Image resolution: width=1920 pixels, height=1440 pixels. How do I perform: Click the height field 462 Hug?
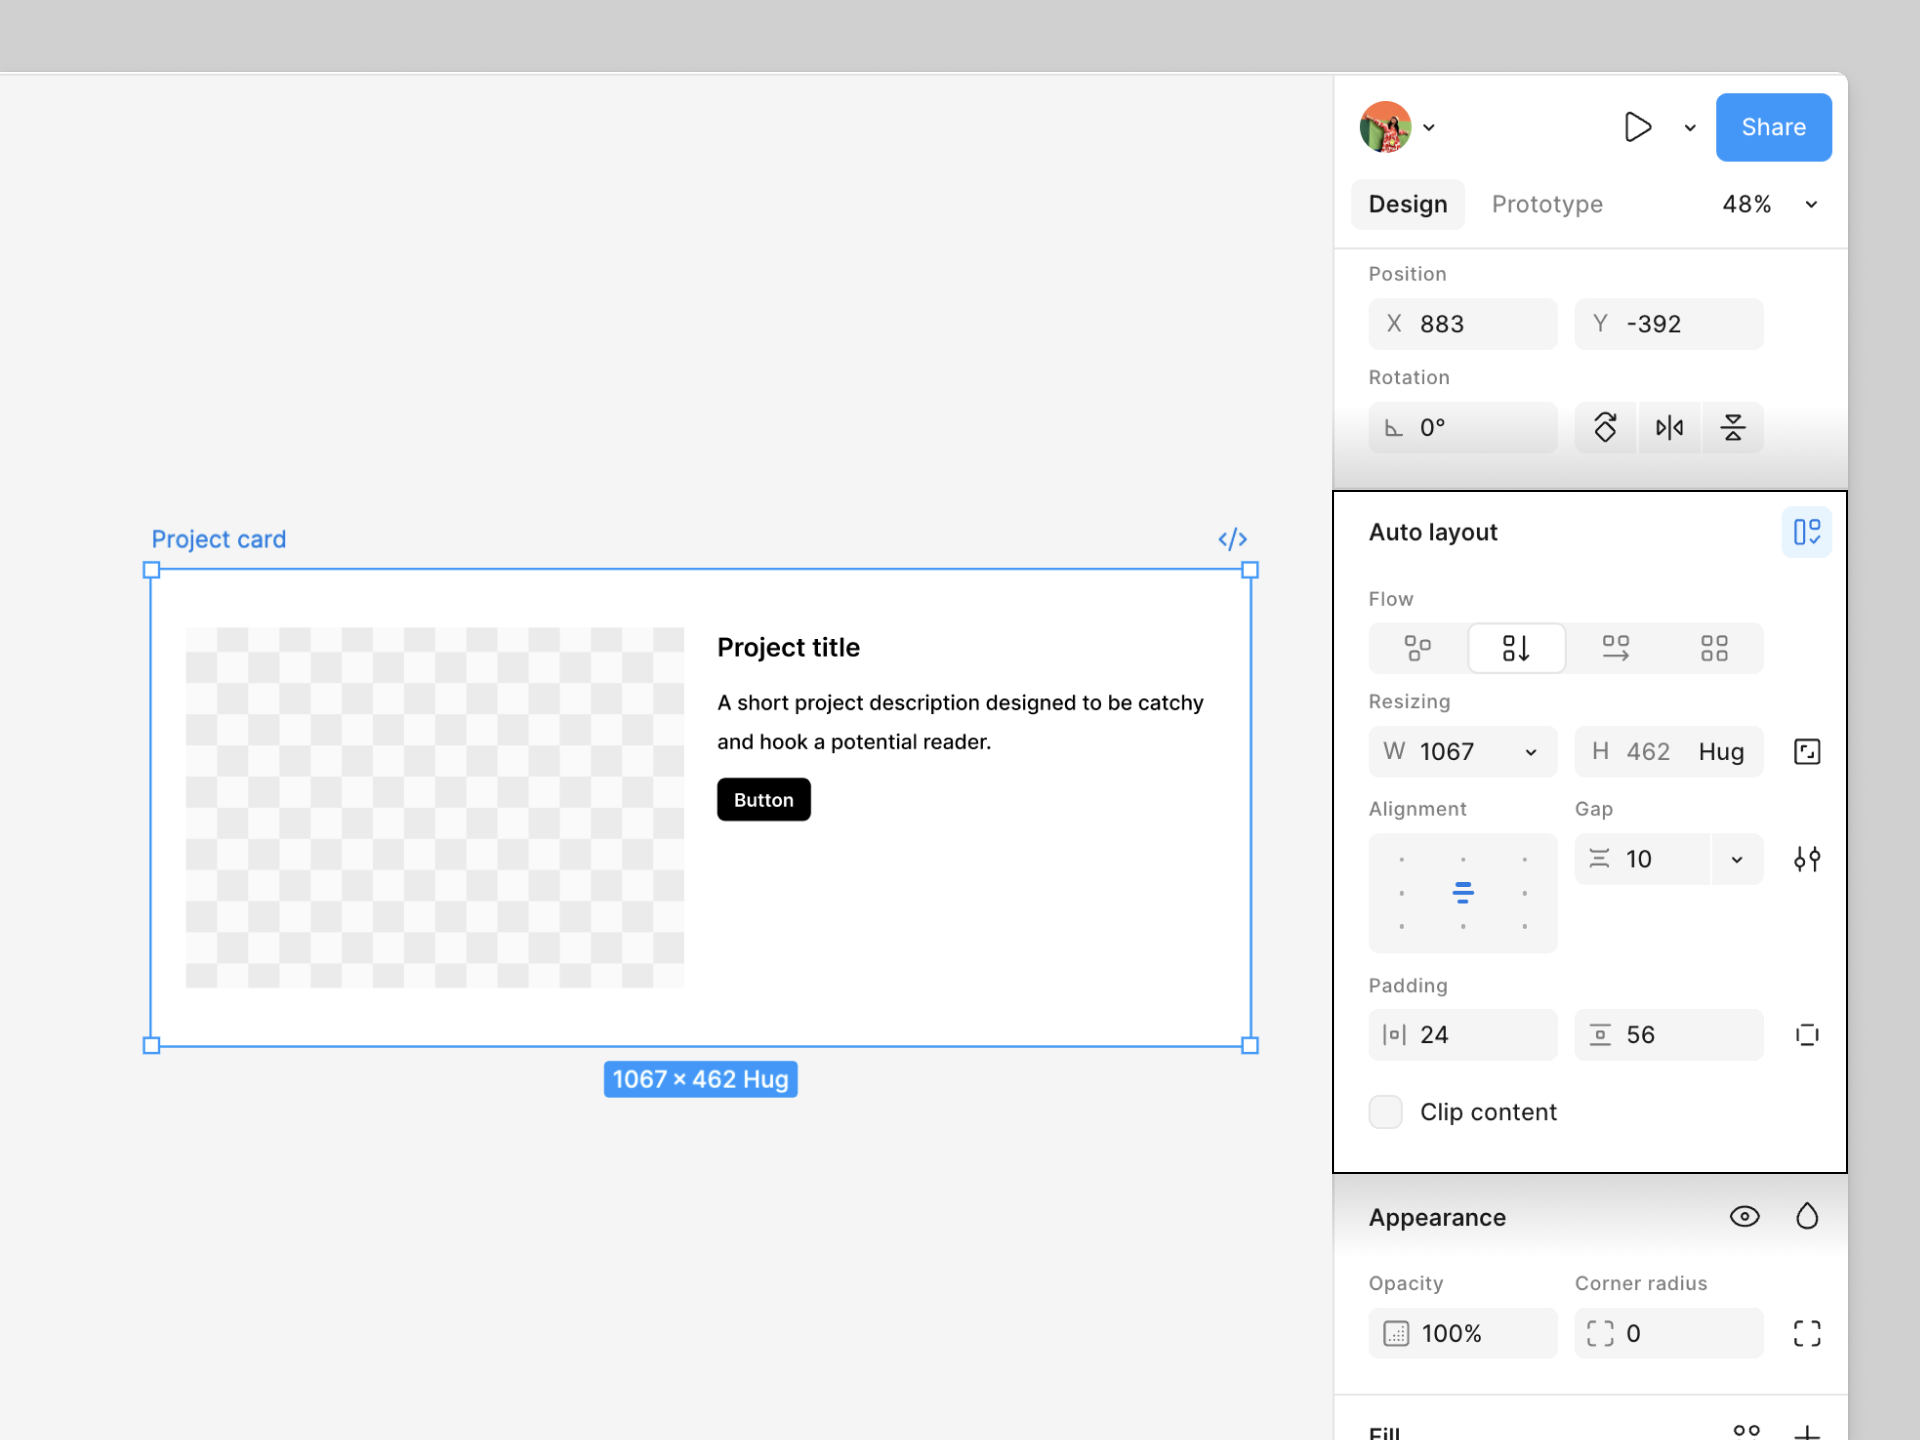point(1668,752)
